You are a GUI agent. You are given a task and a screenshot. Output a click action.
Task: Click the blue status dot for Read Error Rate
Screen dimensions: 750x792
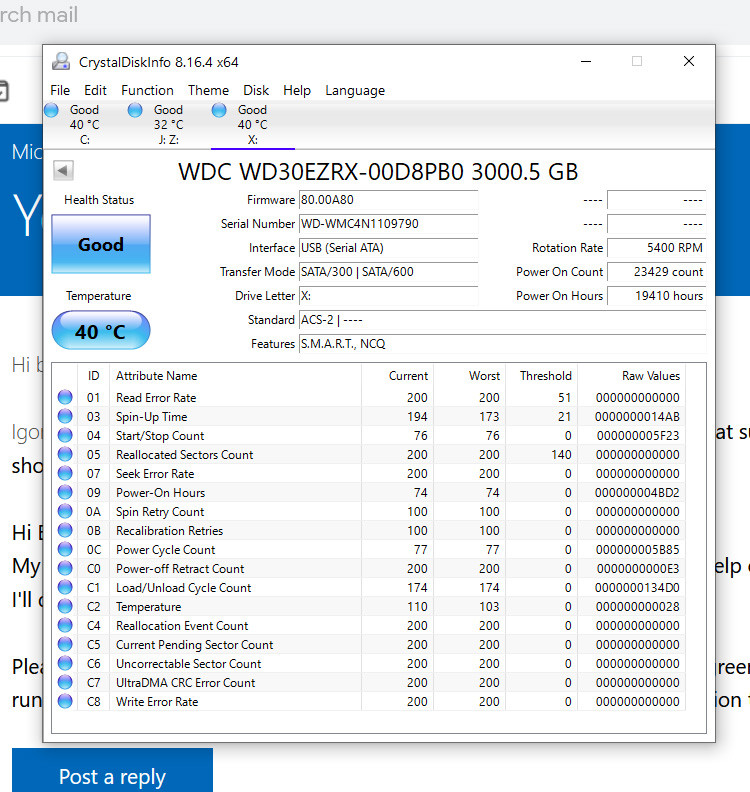[65, 397]
